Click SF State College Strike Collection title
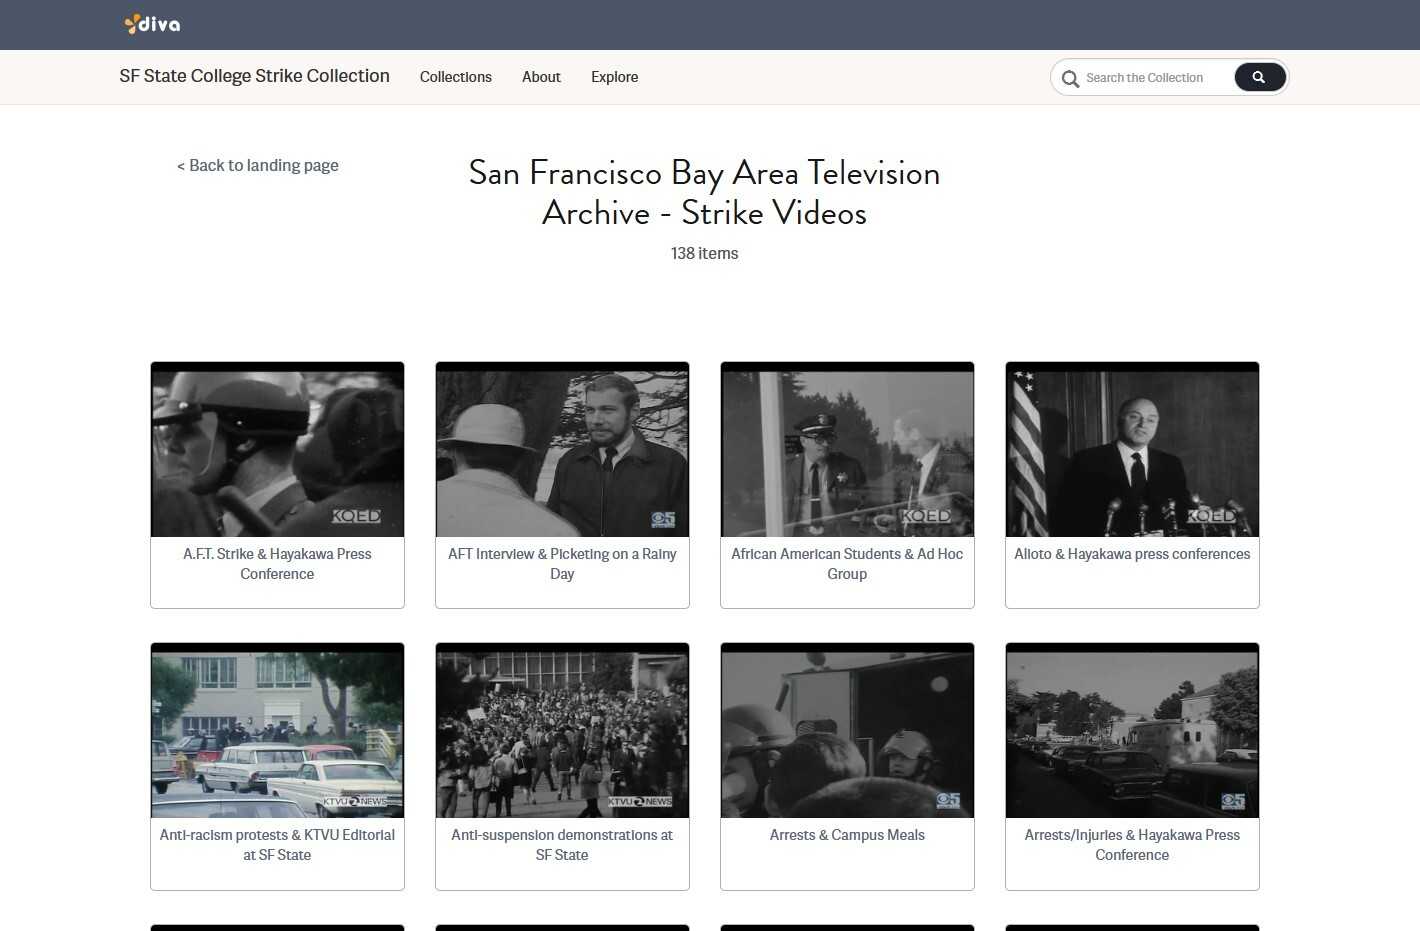The image size is (1420, 931). click(254, 76)
